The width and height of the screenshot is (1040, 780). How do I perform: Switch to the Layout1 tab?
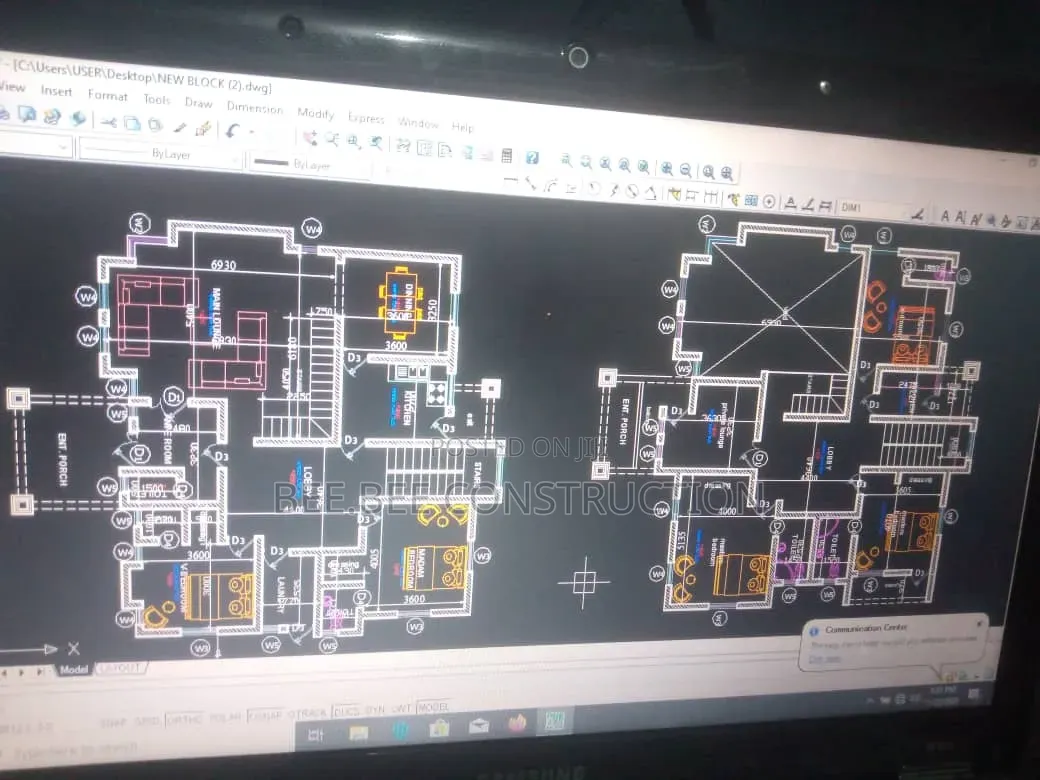coord(121,667)
